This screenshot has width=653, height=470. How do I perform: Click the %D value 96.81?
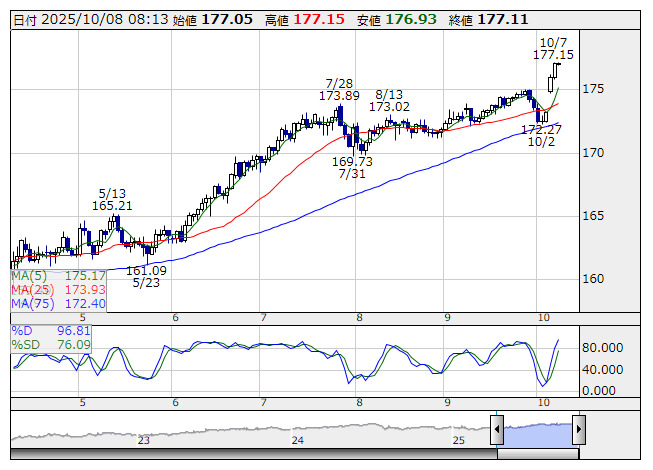(74, 331)
